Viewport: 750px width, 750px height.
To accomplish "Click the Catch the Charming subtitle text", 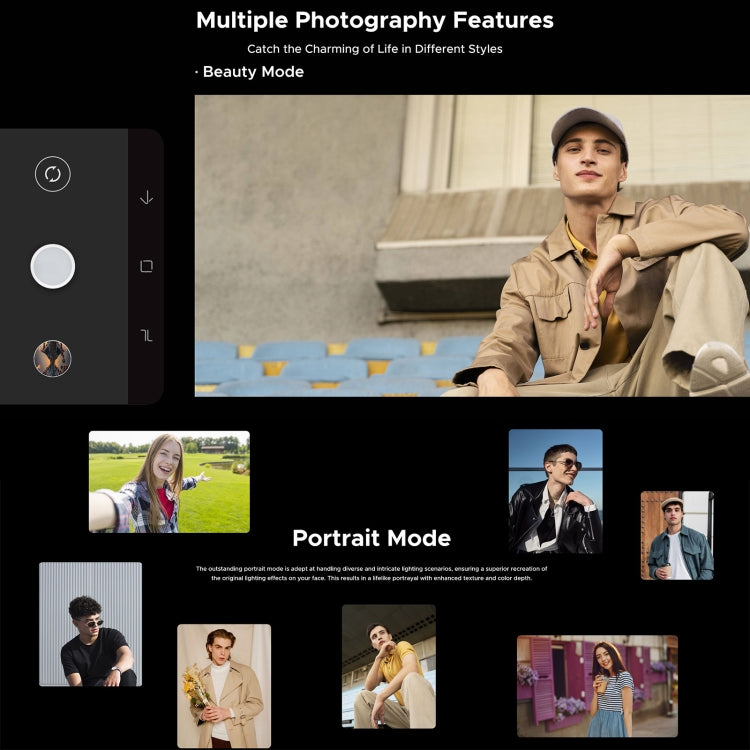I will pos(374,49).
